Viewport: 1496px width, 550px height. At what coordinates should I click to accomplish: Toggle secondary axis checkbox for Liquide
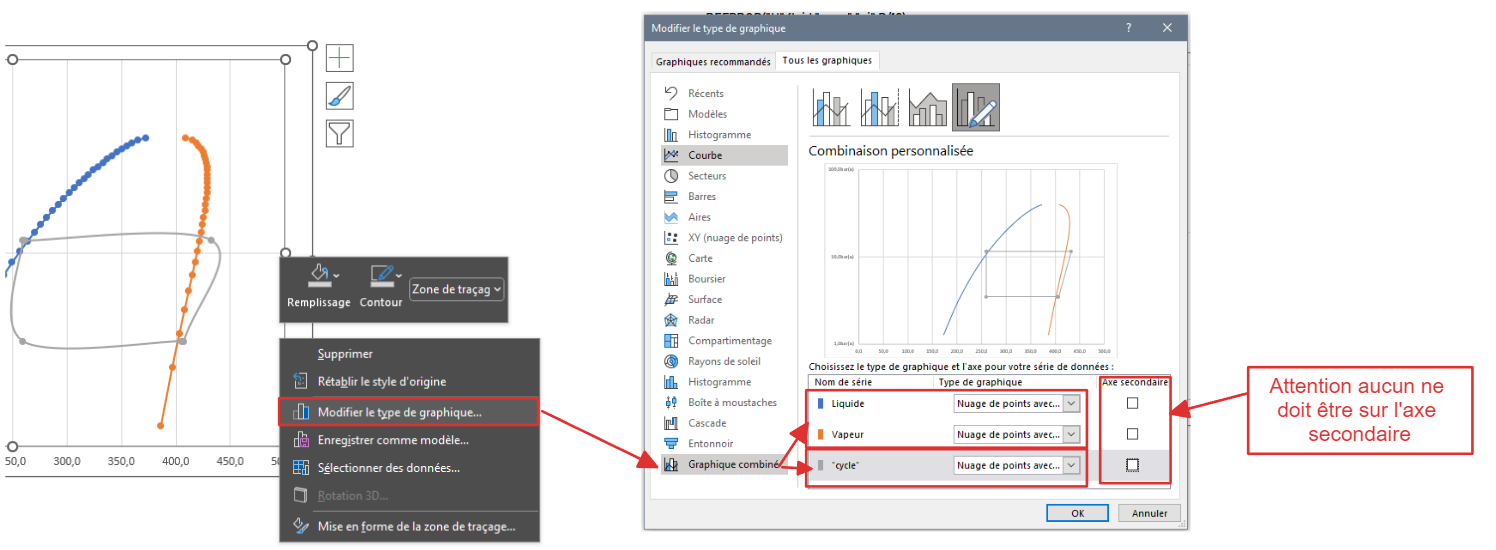1132,403
